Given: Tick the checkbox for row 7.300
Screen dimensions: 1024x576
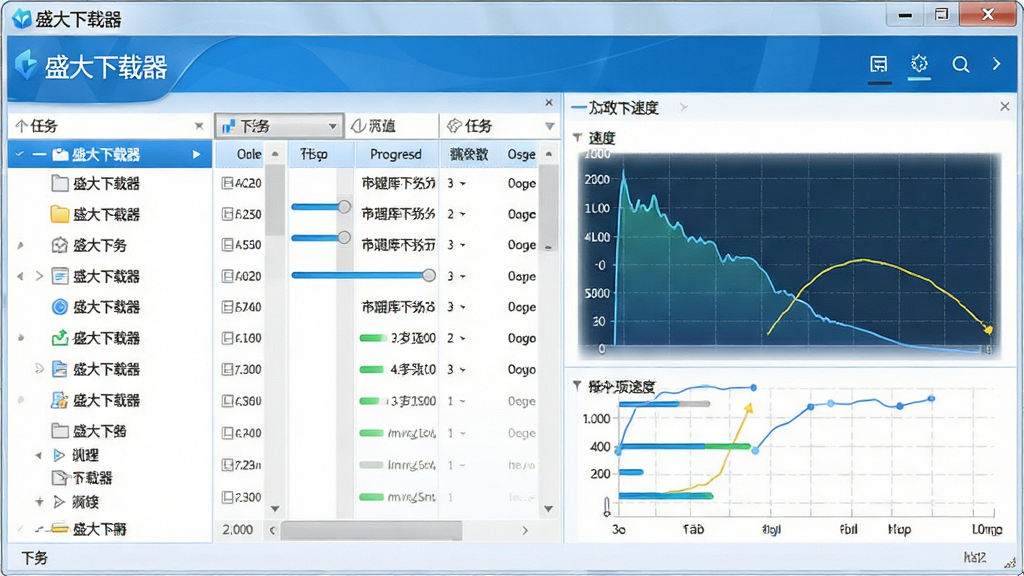Looking at the screenshot, I should tap(227, 370).
